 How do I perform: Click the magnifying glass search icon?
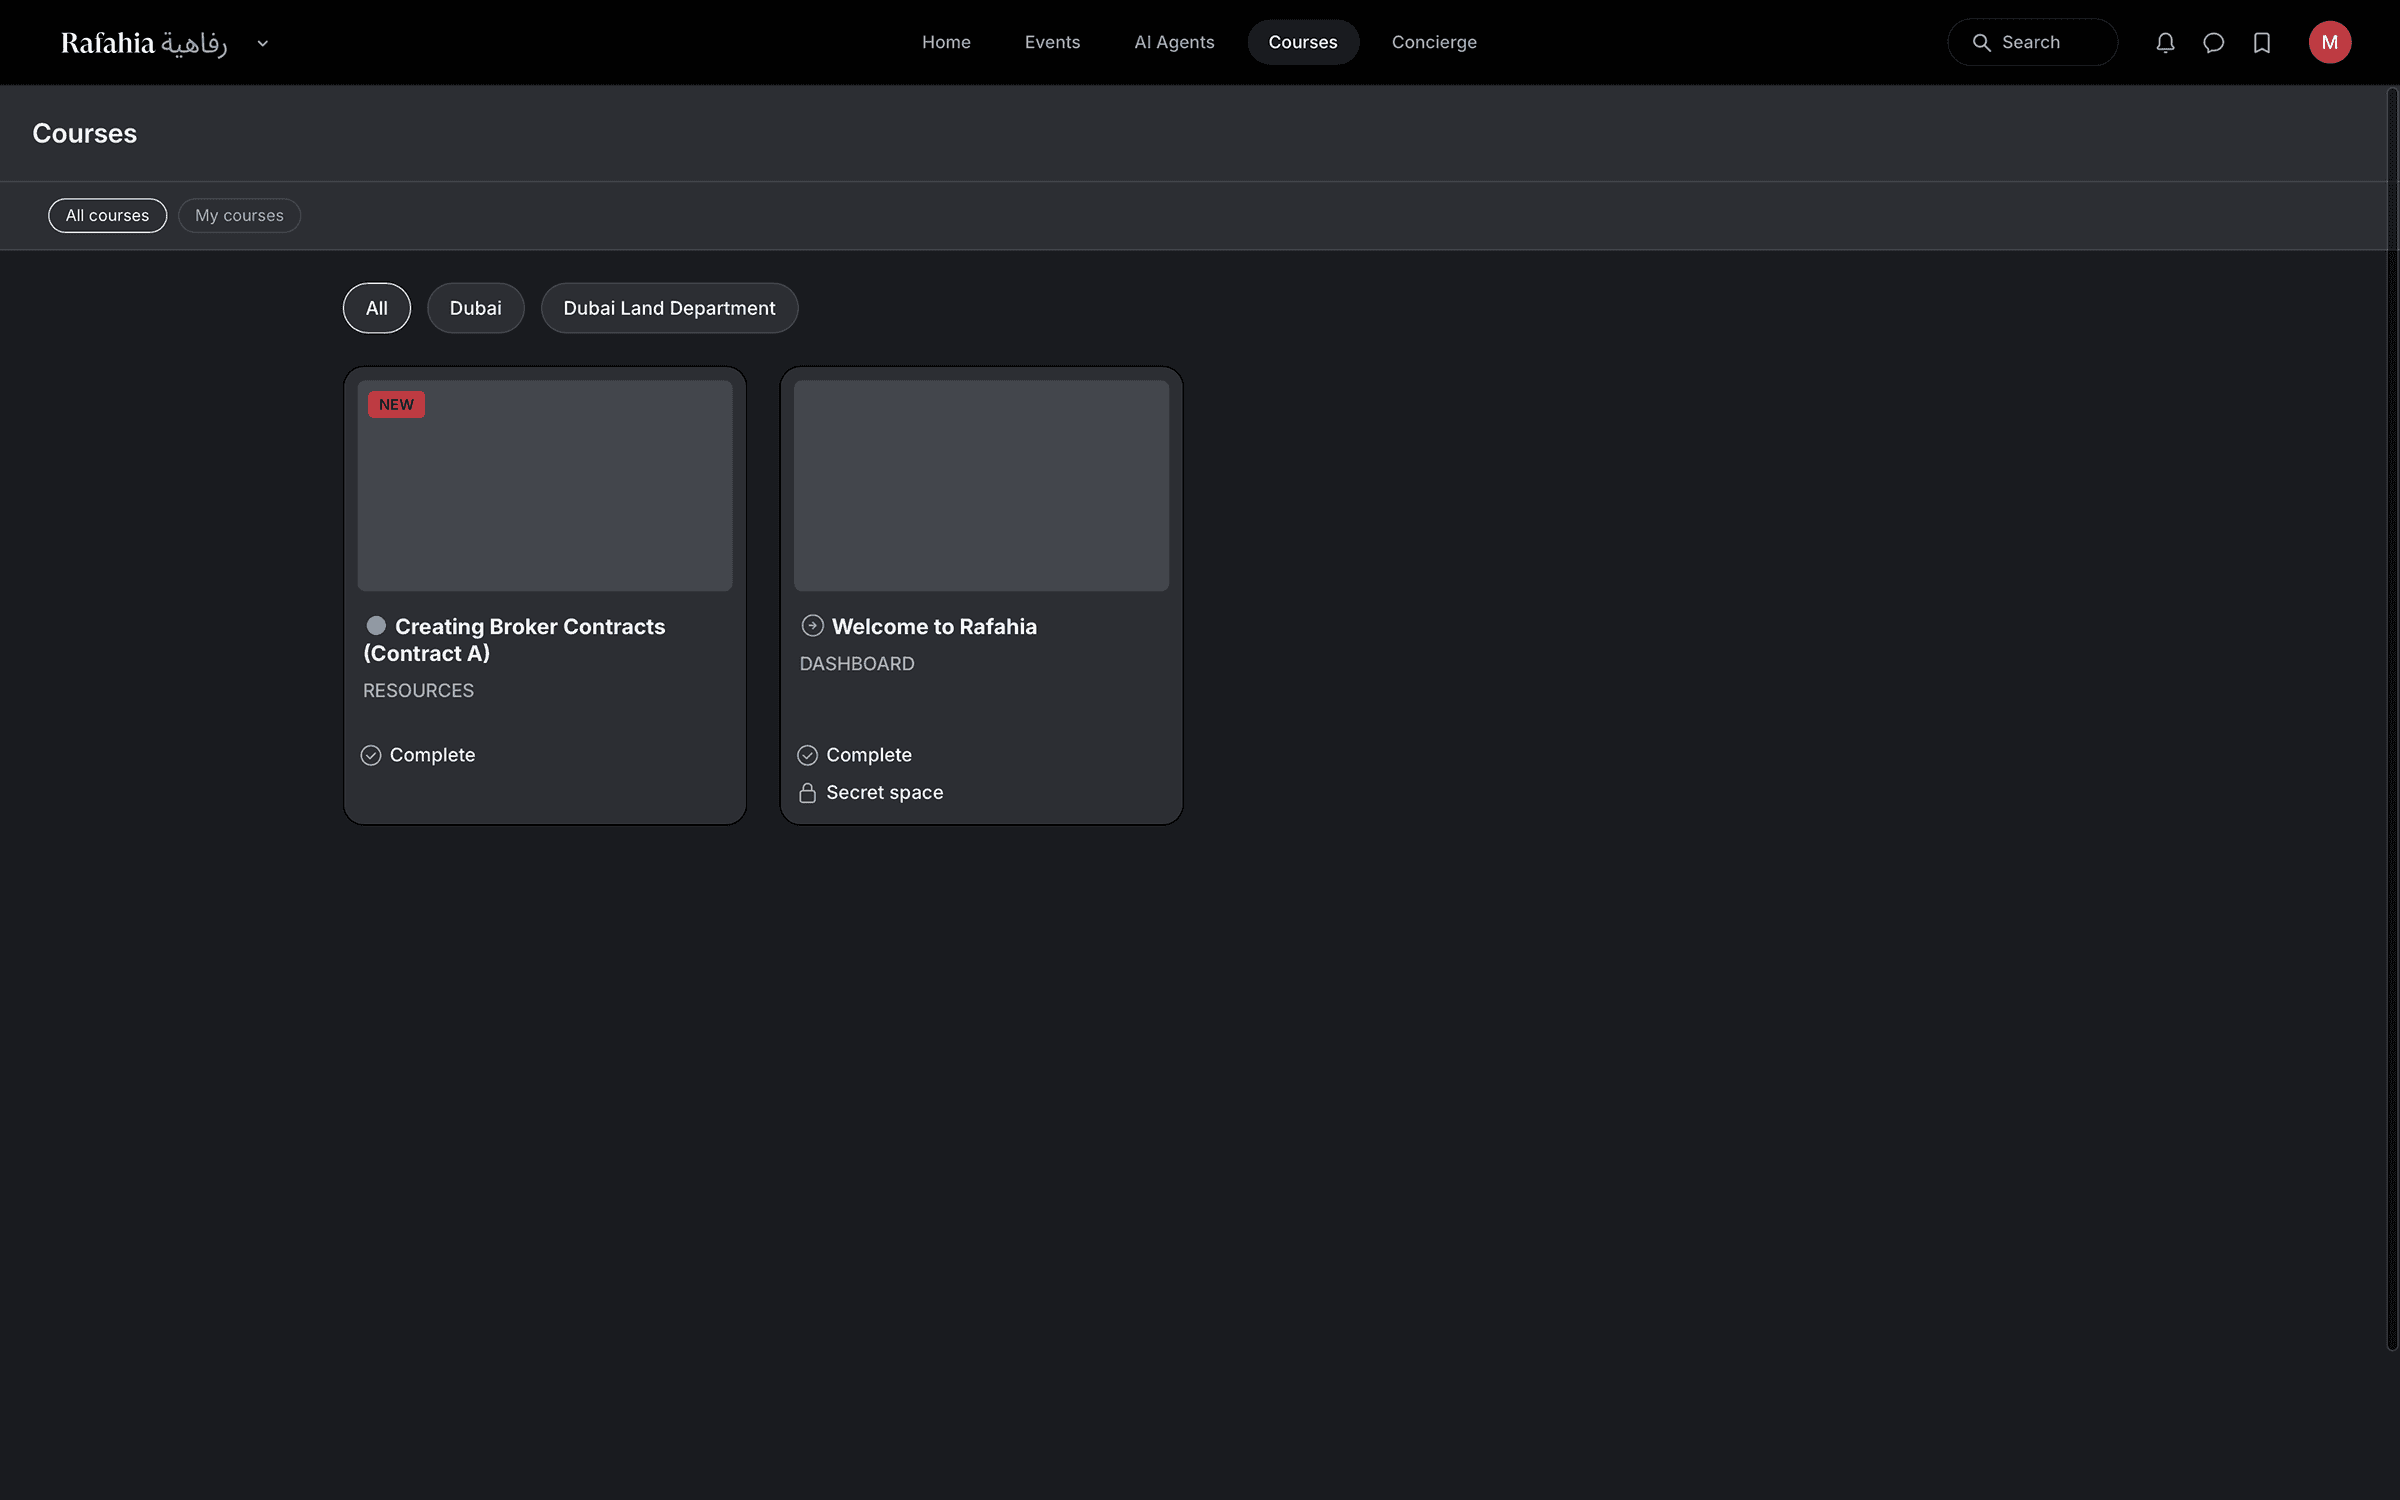[x=1981, y=42]
